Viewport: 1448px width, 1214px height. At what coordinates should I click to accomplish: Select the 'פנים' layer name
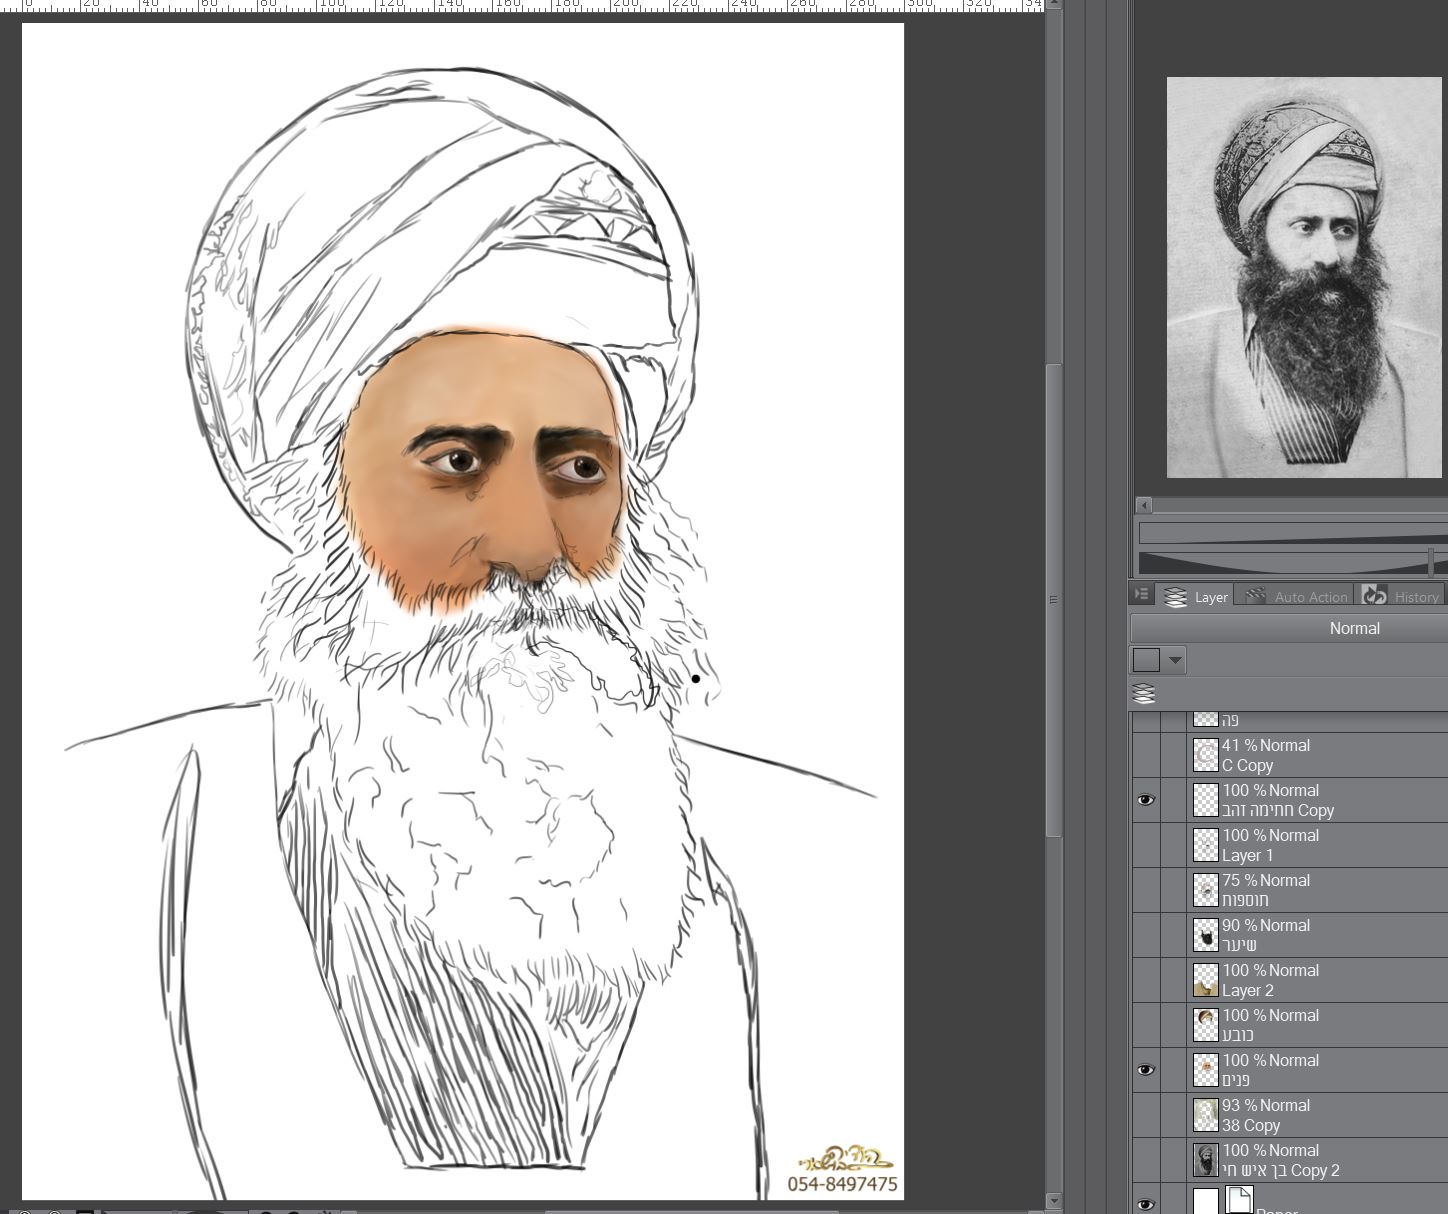coord(1236,1080)
